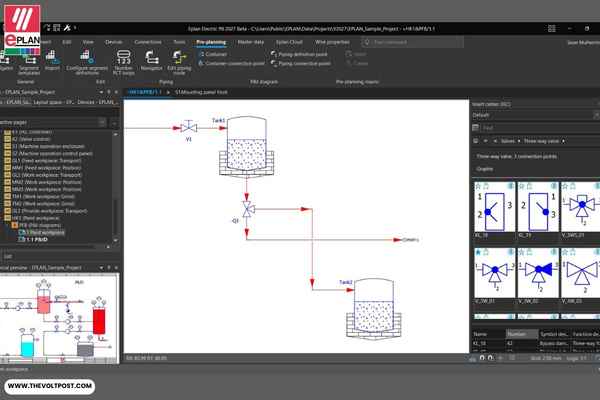Collapse the PFB (P&I diagrams) node

tap(7, 225)
